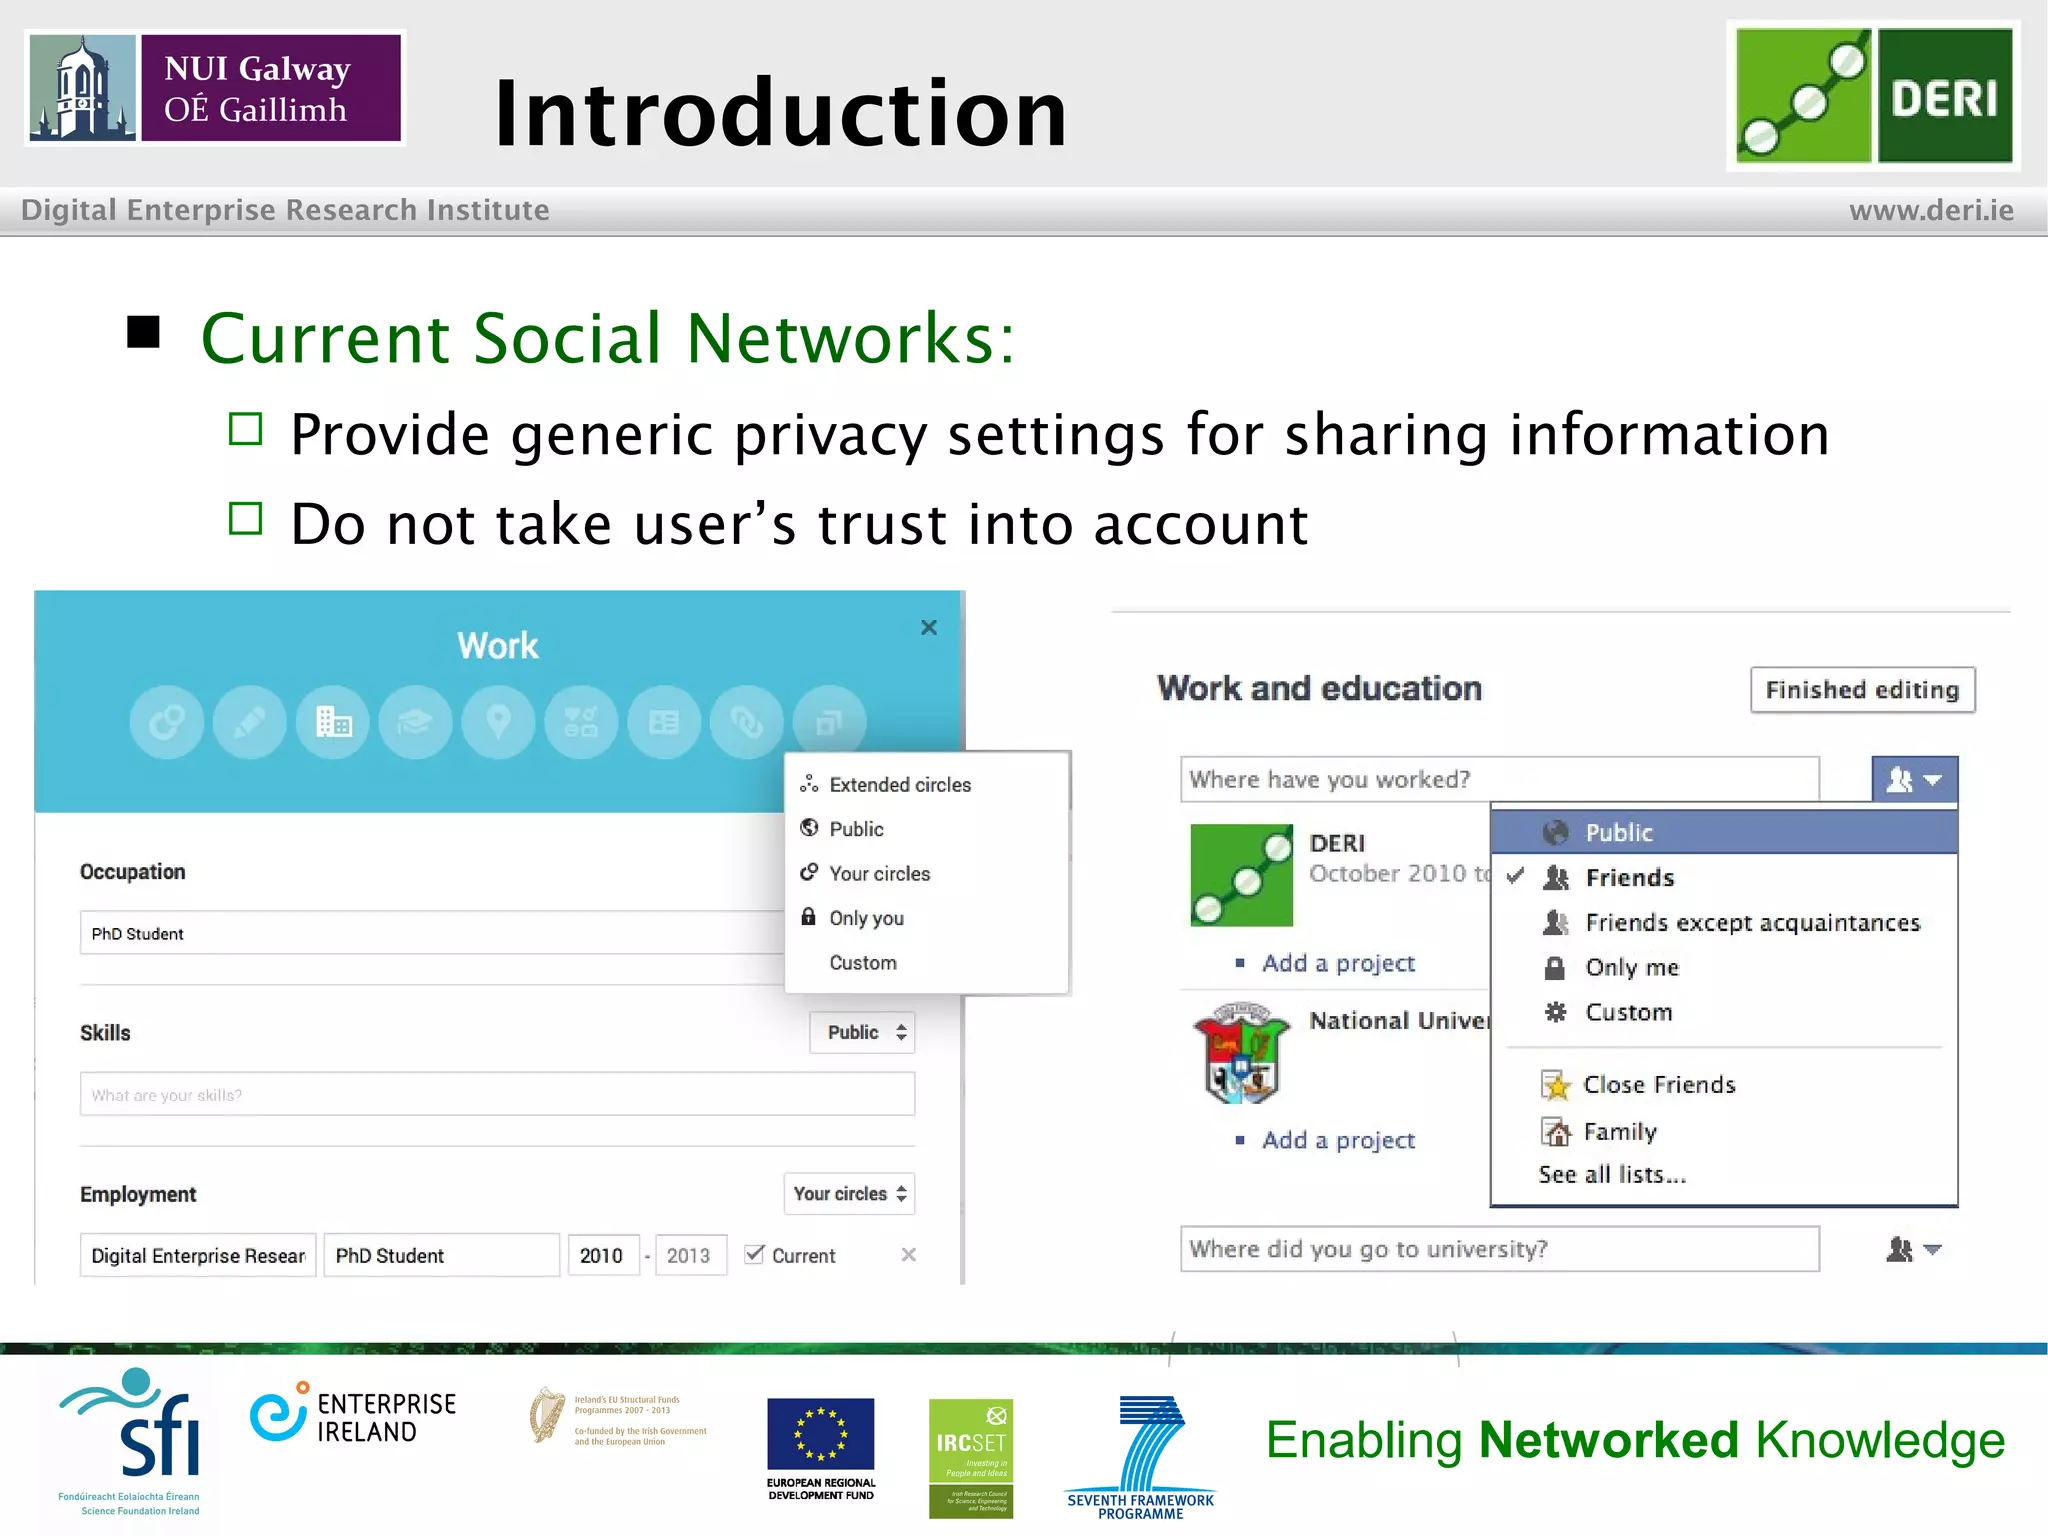Click the Seventh Framework Programme logo
Viewport: 2048px width, 1536px height.
1141,1458
